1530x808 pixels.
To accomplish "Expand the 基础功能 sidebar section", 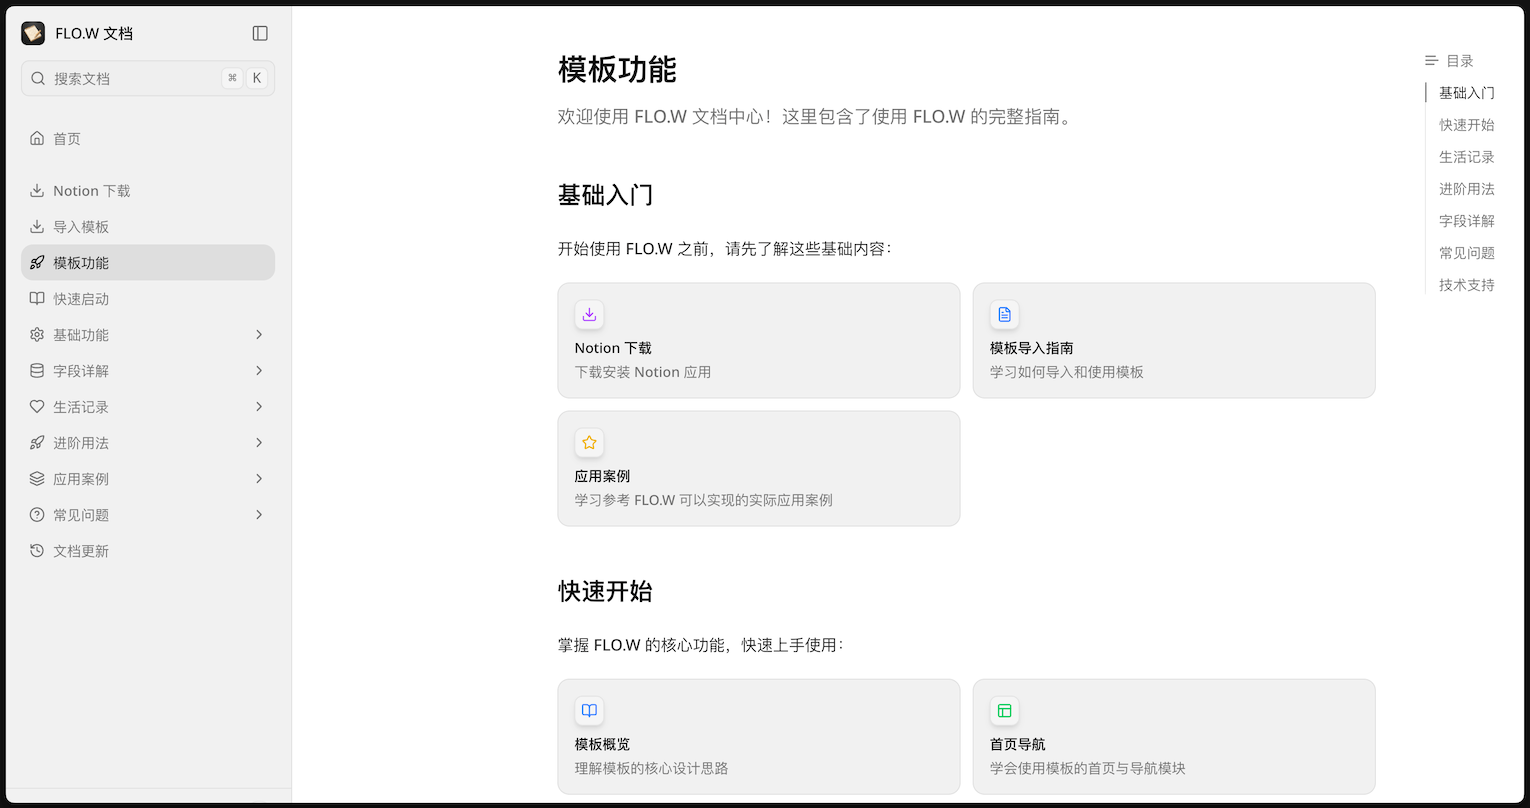I will click(259, 334).
